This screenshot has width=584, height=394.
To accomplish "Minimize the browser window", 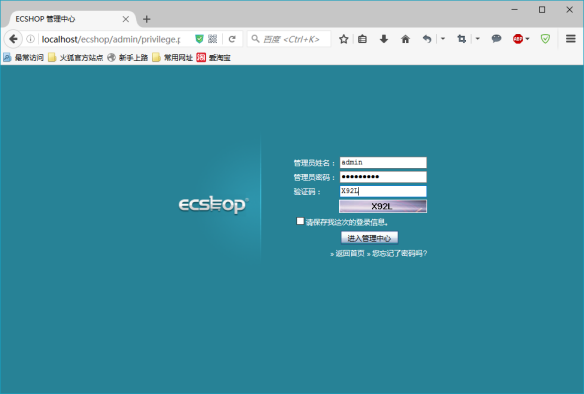I will point(515,10).
